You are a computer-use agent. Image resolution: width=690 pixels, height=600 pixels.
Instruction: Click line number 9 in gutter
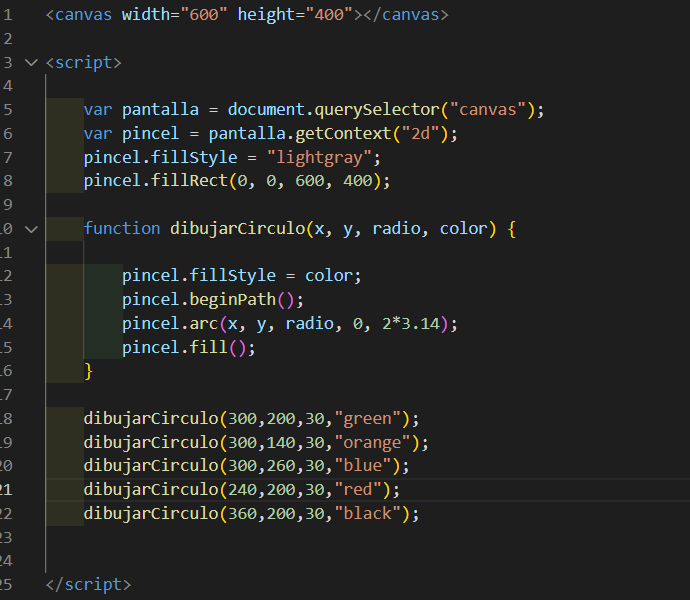click(x=7, y=205)
